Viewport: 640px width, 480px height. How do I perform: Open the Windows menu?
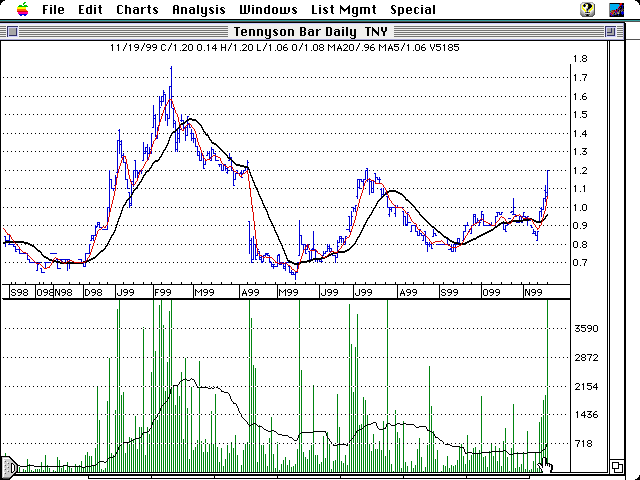pyautogui.click(x=268, y=9)
